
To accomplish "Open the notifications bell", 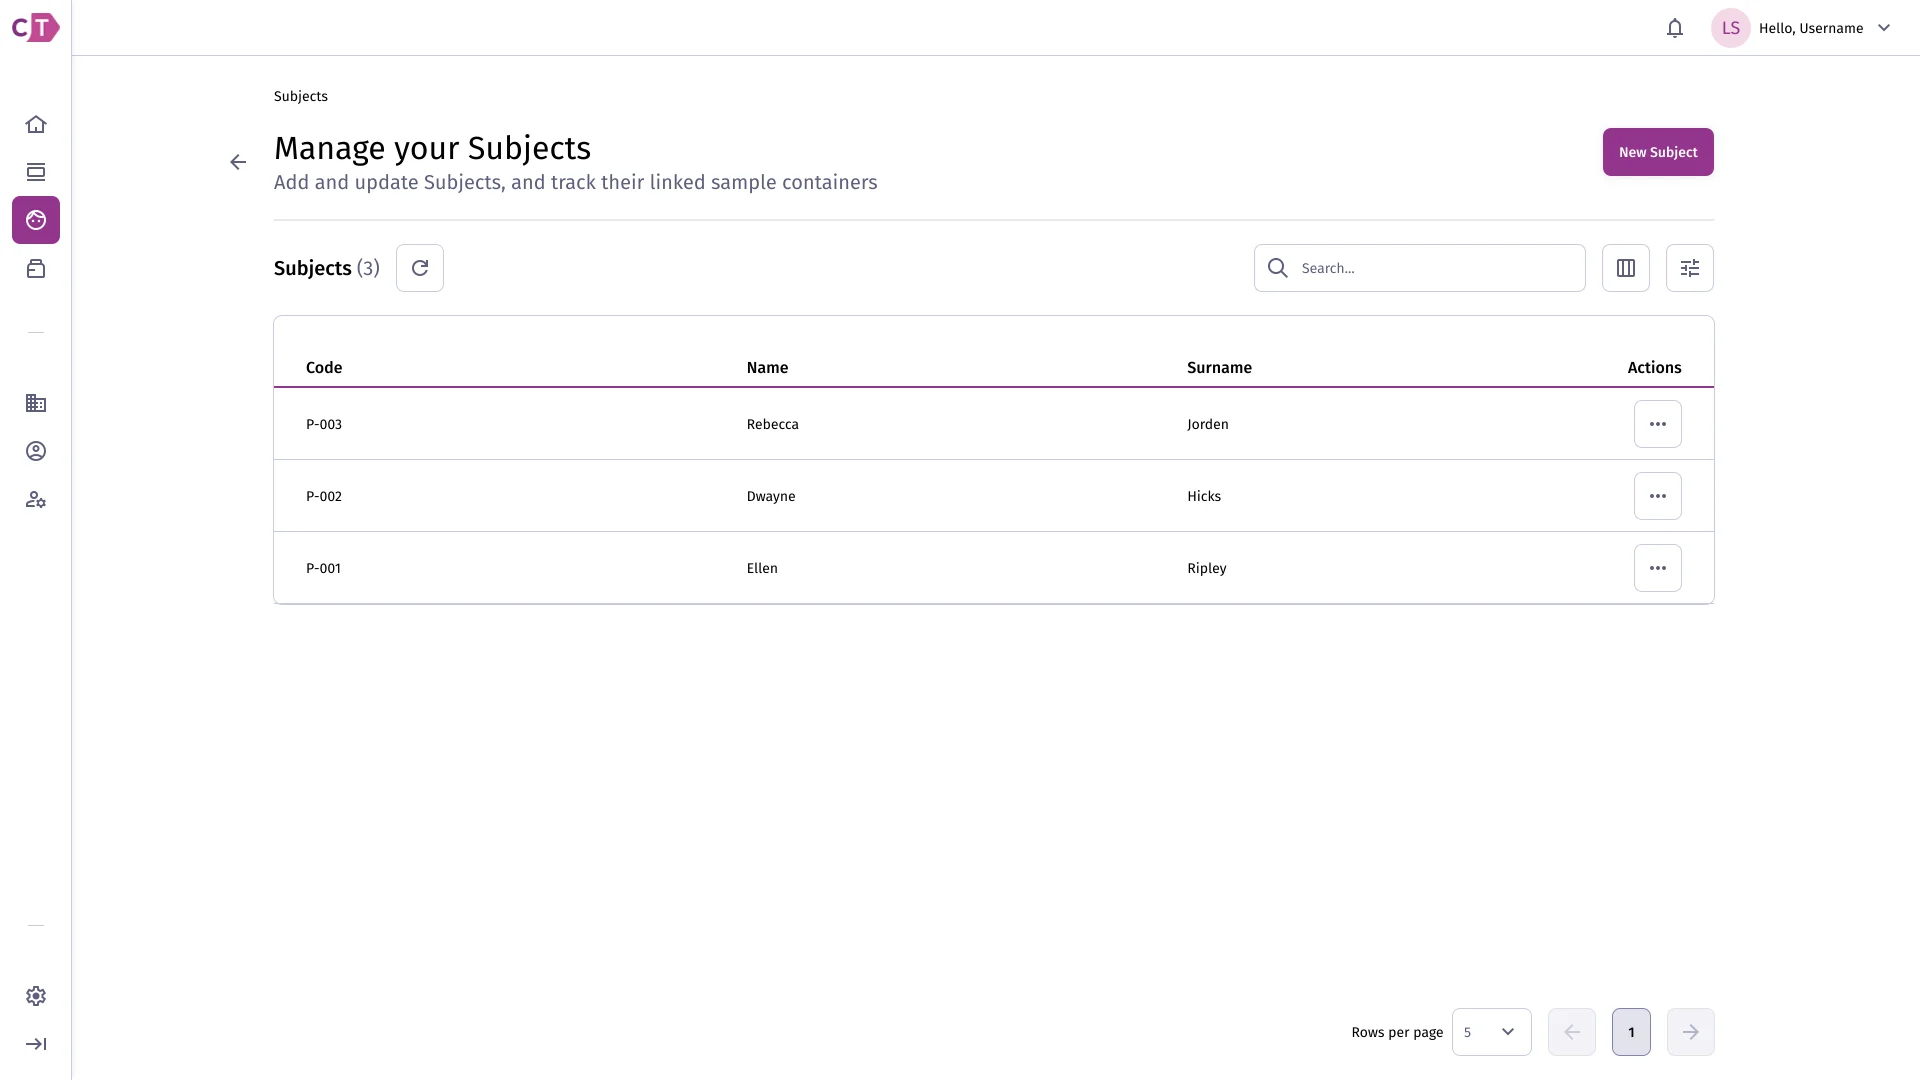I will (1675, 28).
